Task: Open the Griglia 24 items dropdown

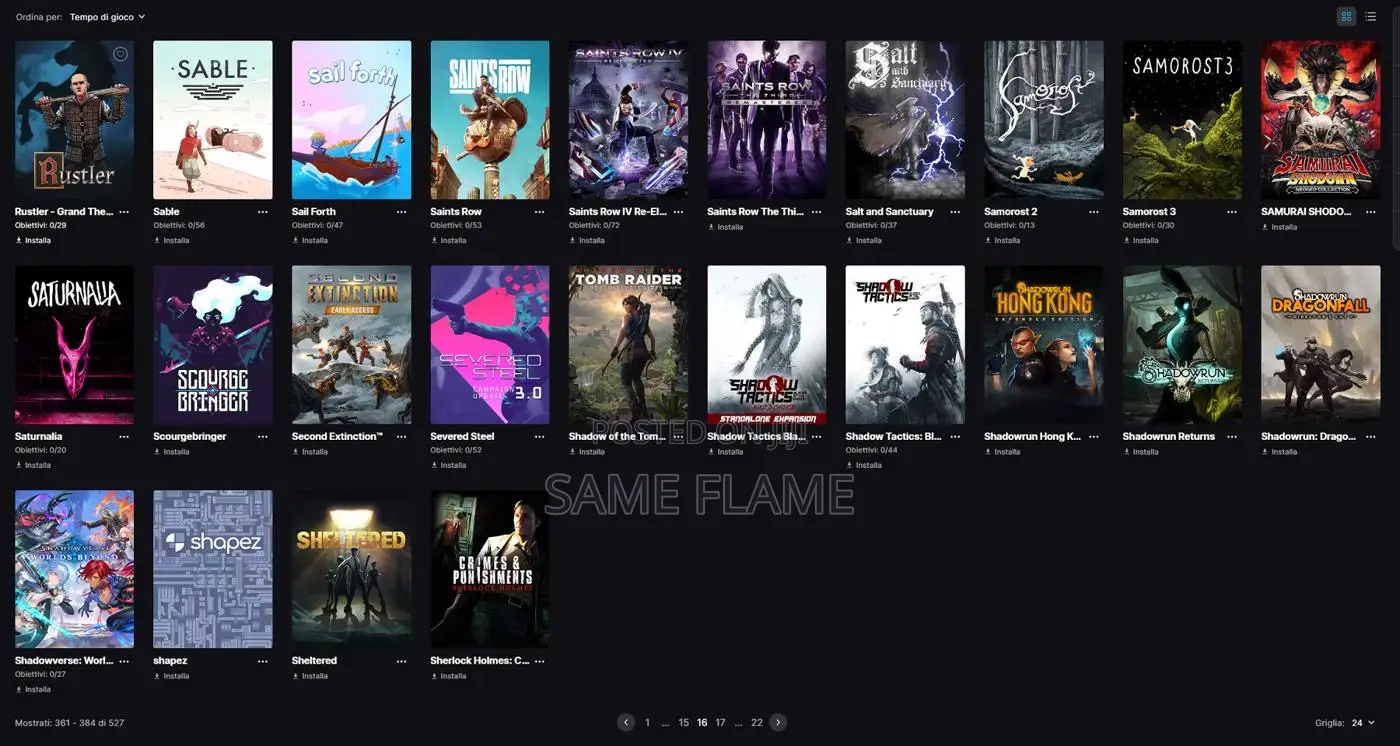Action: [1363, 723]
